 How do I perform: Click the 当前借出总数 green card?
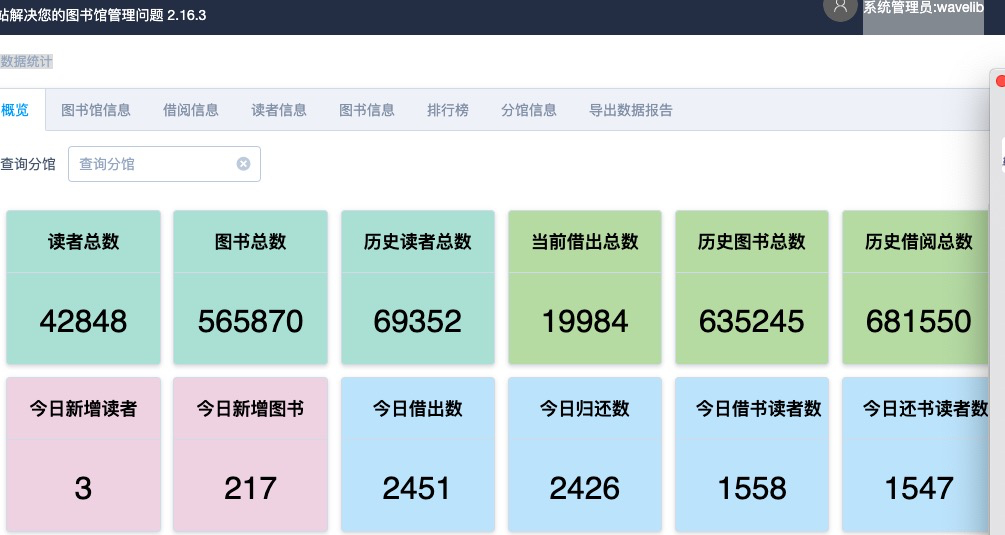tap(585, 288)
